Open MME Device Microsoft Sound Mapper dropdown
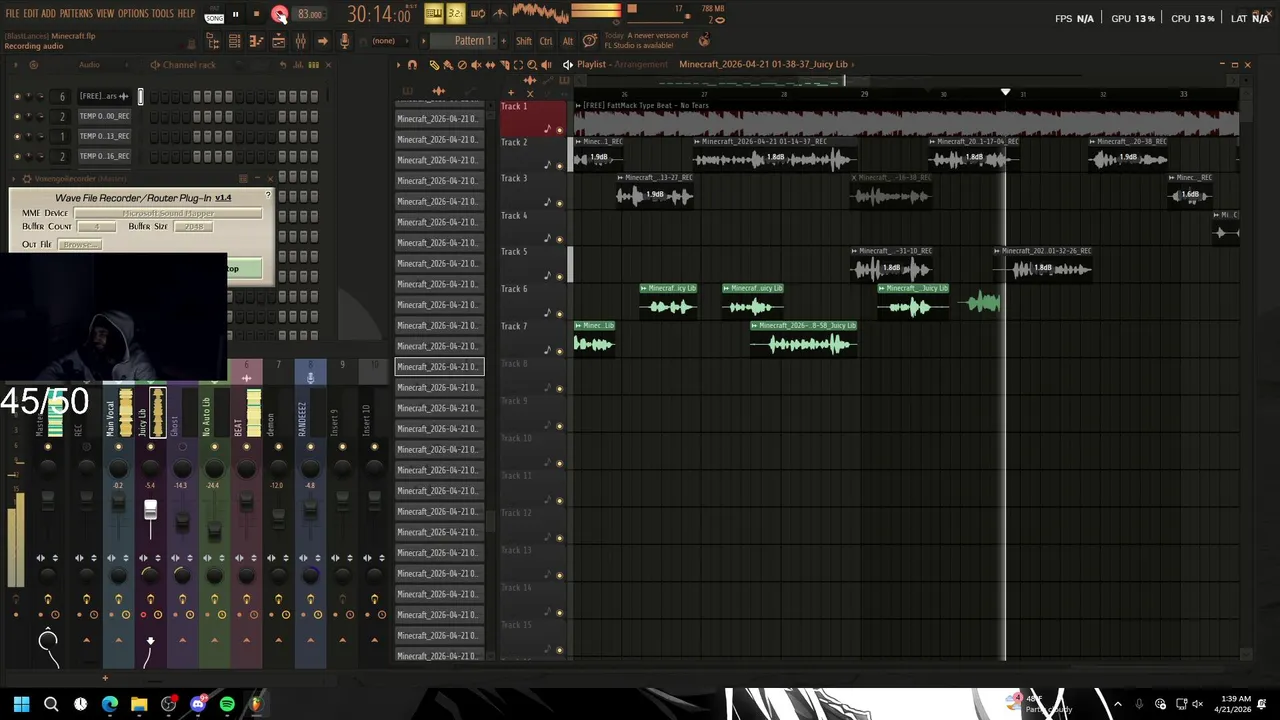 click(x=168, y=213)
